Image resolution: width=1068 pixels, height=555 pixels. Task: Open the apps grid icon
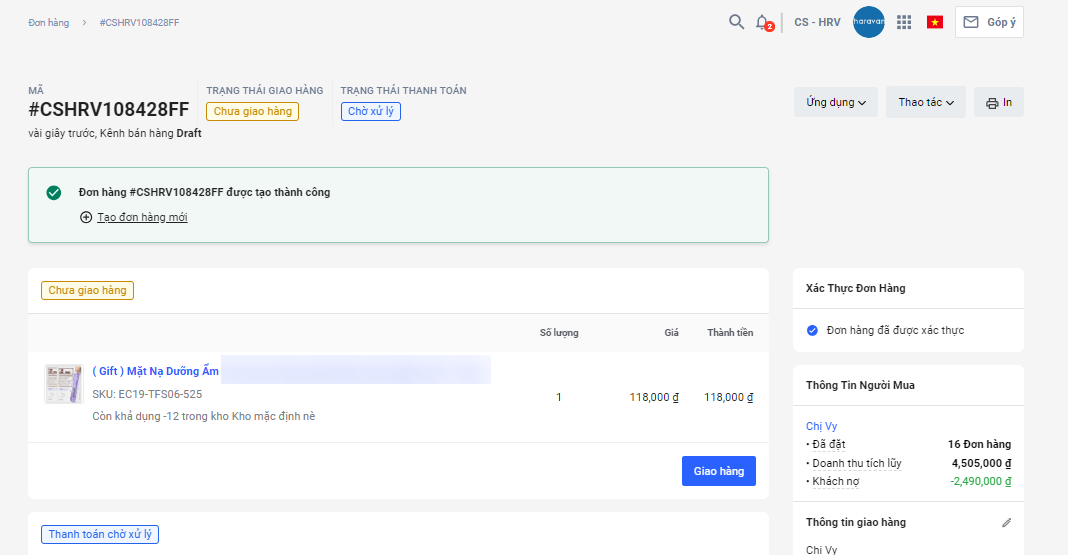click(x=904, y=22)
